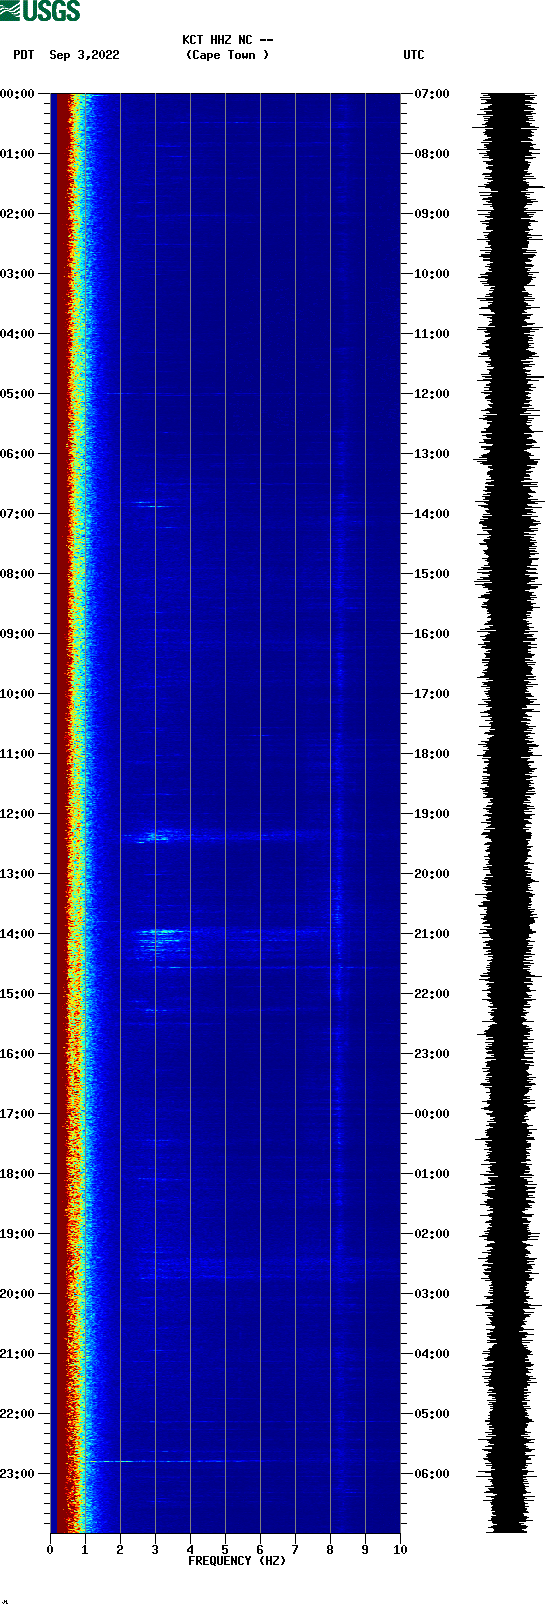
Task: Click the station title "KCT HHZ NC --"
Action: pyautogui.click(x=228, y=40)
